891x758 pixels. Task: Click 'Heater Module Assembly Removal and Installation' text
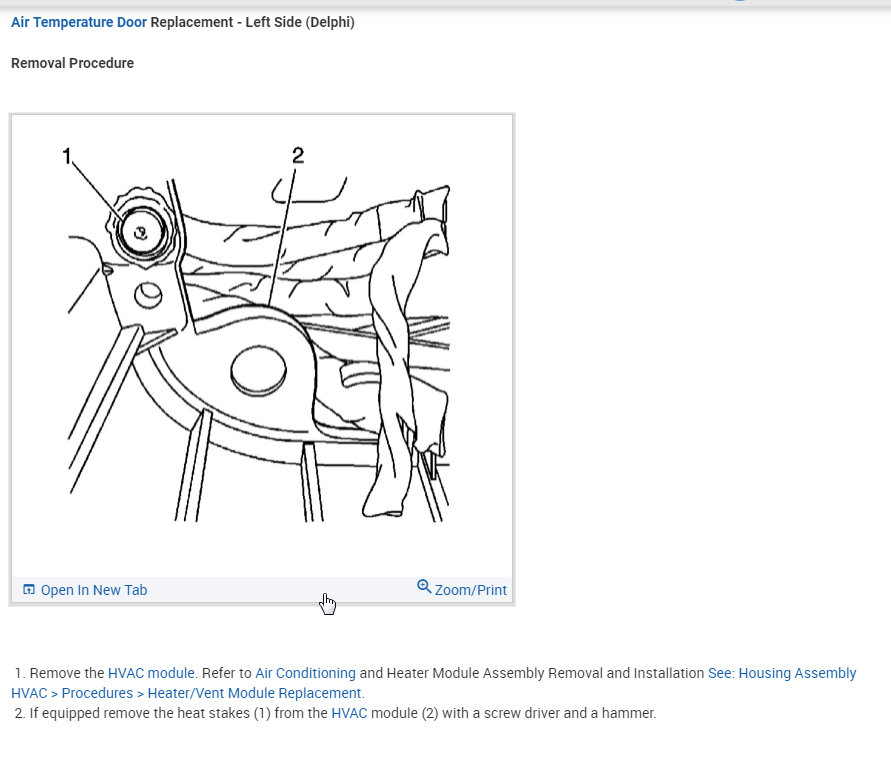pyautogui.click(x=545, y=673)
